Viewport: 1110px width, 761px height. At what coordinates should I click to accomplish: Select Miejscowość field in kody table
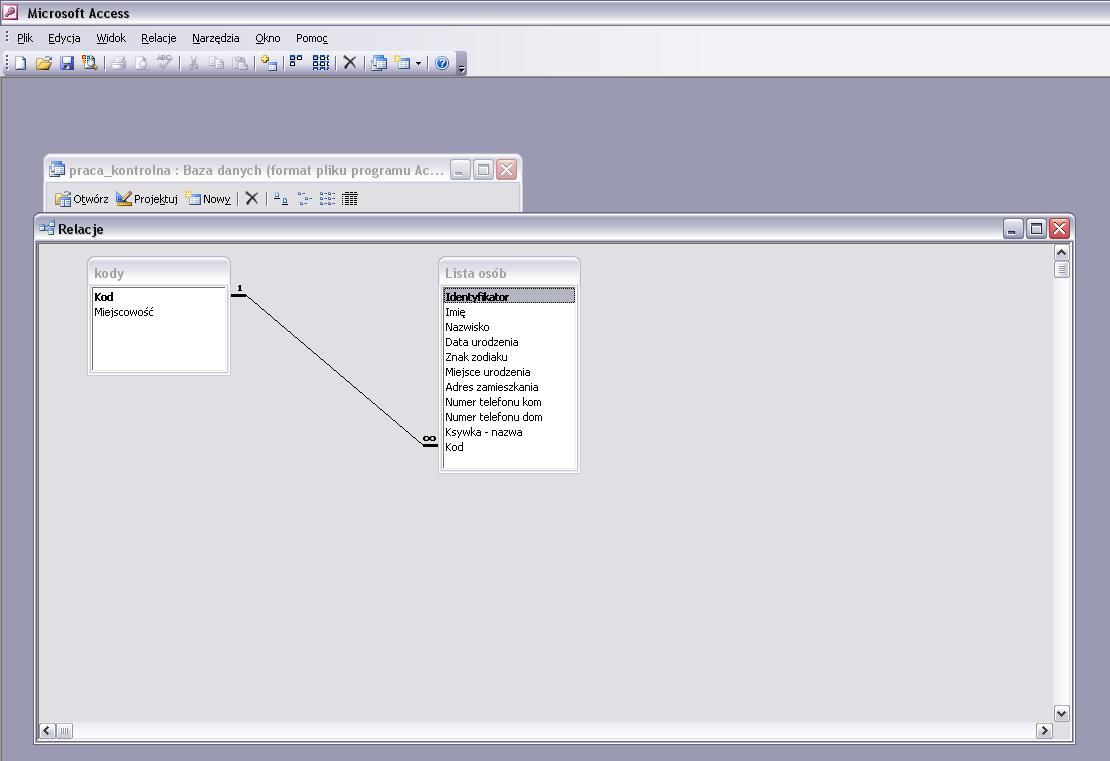click(x=124, y=312)
